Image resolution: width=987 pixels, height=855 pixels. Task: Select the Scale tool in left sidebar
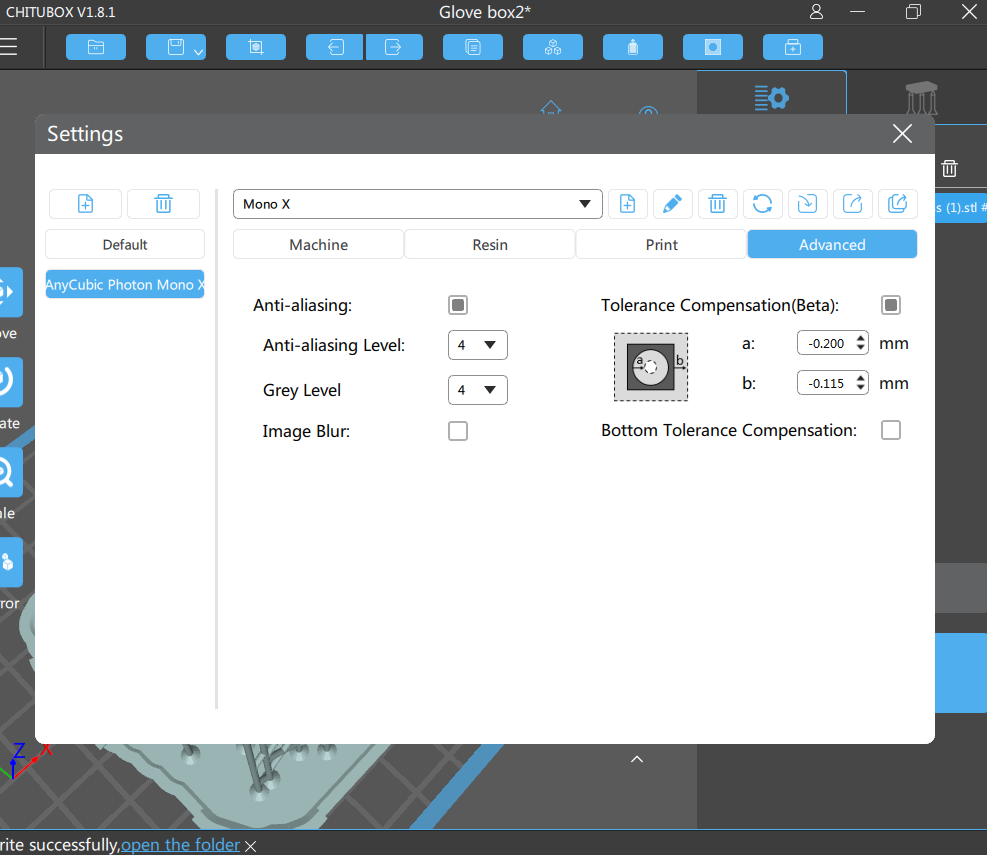tap(9, 472)
